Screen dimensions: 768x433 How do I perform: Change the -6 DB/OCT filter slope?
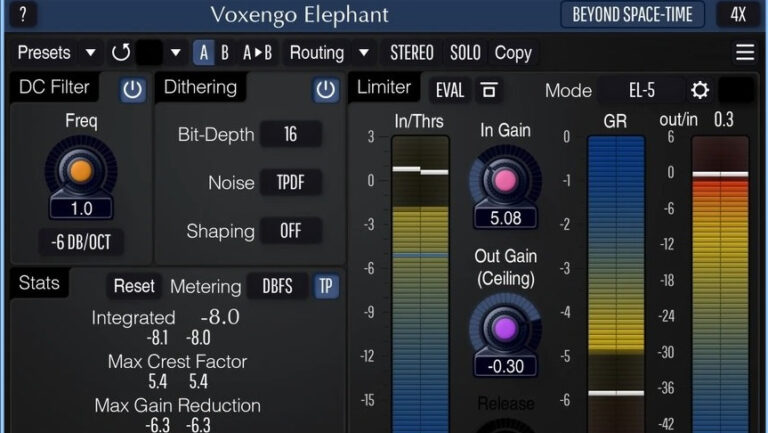(81, 242)
